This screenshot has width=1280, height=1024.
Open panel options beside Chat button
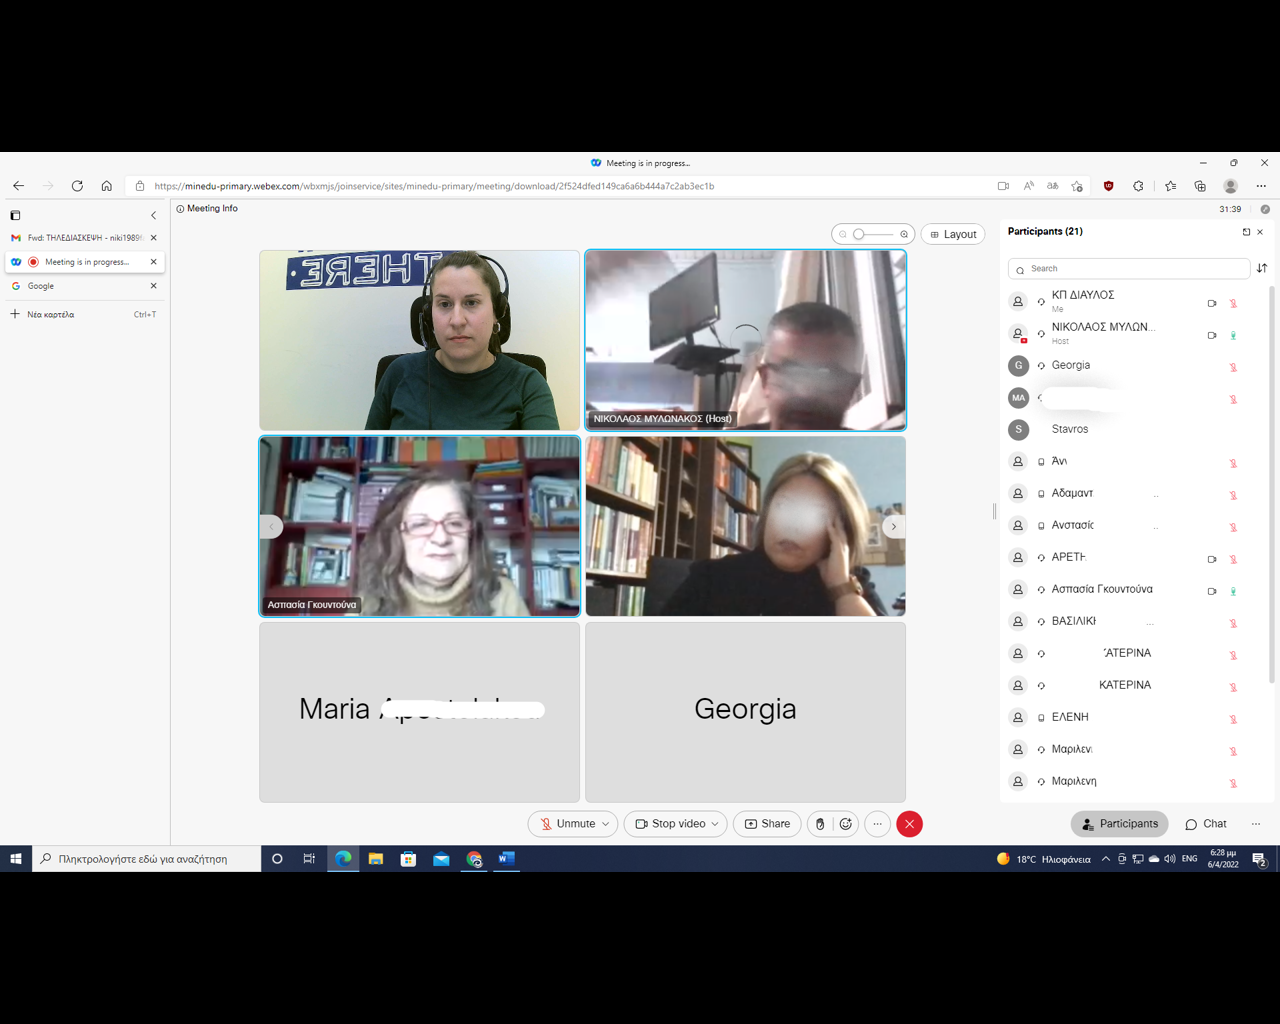point(1256,824)
